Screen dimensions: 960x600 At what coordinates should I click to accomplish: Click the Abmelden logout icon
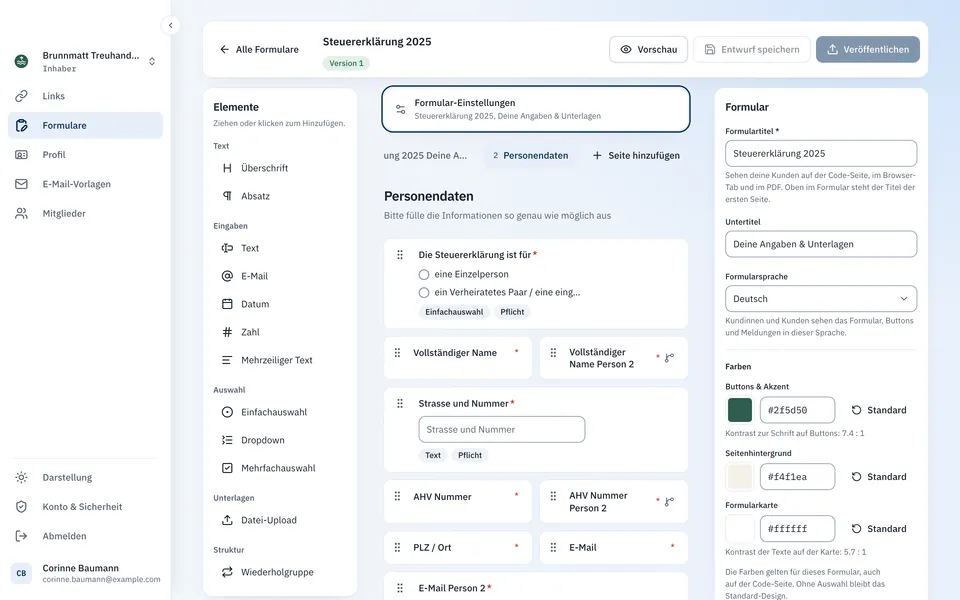point(21,536)
